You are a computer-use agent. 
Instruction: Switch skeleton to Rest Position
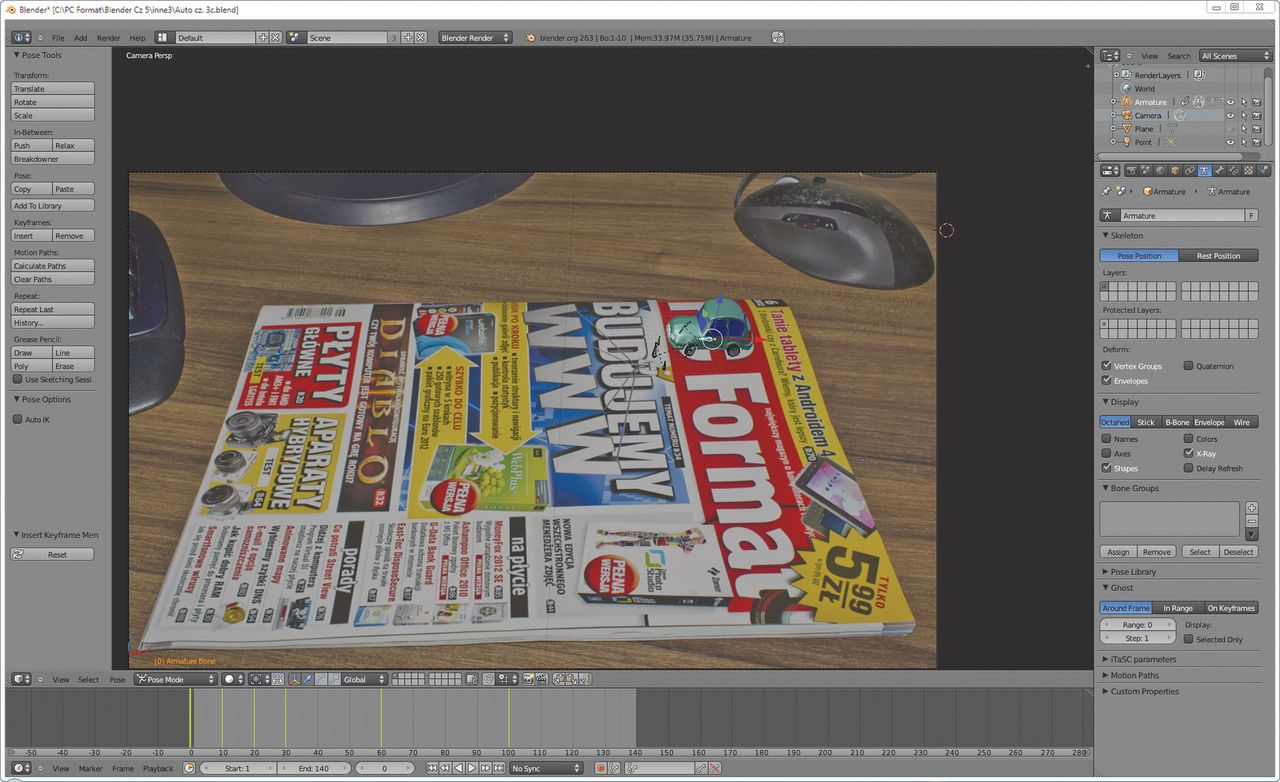point(1218,256)
